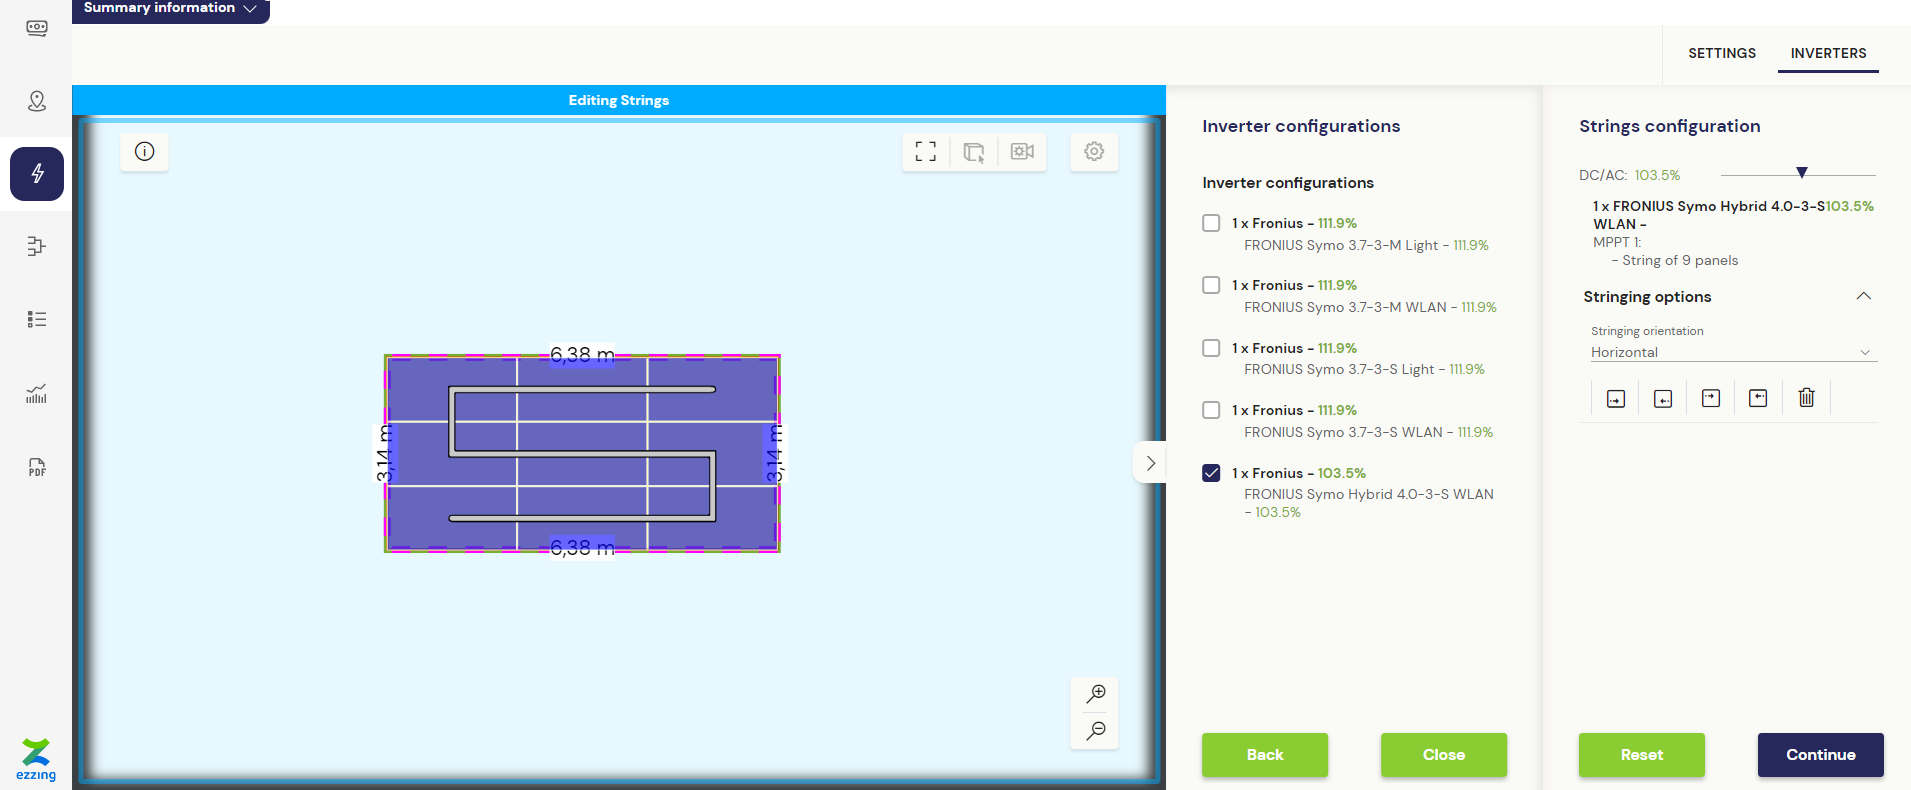Click the Reset button
The image size is (1911, 790).
[1642, 755]
